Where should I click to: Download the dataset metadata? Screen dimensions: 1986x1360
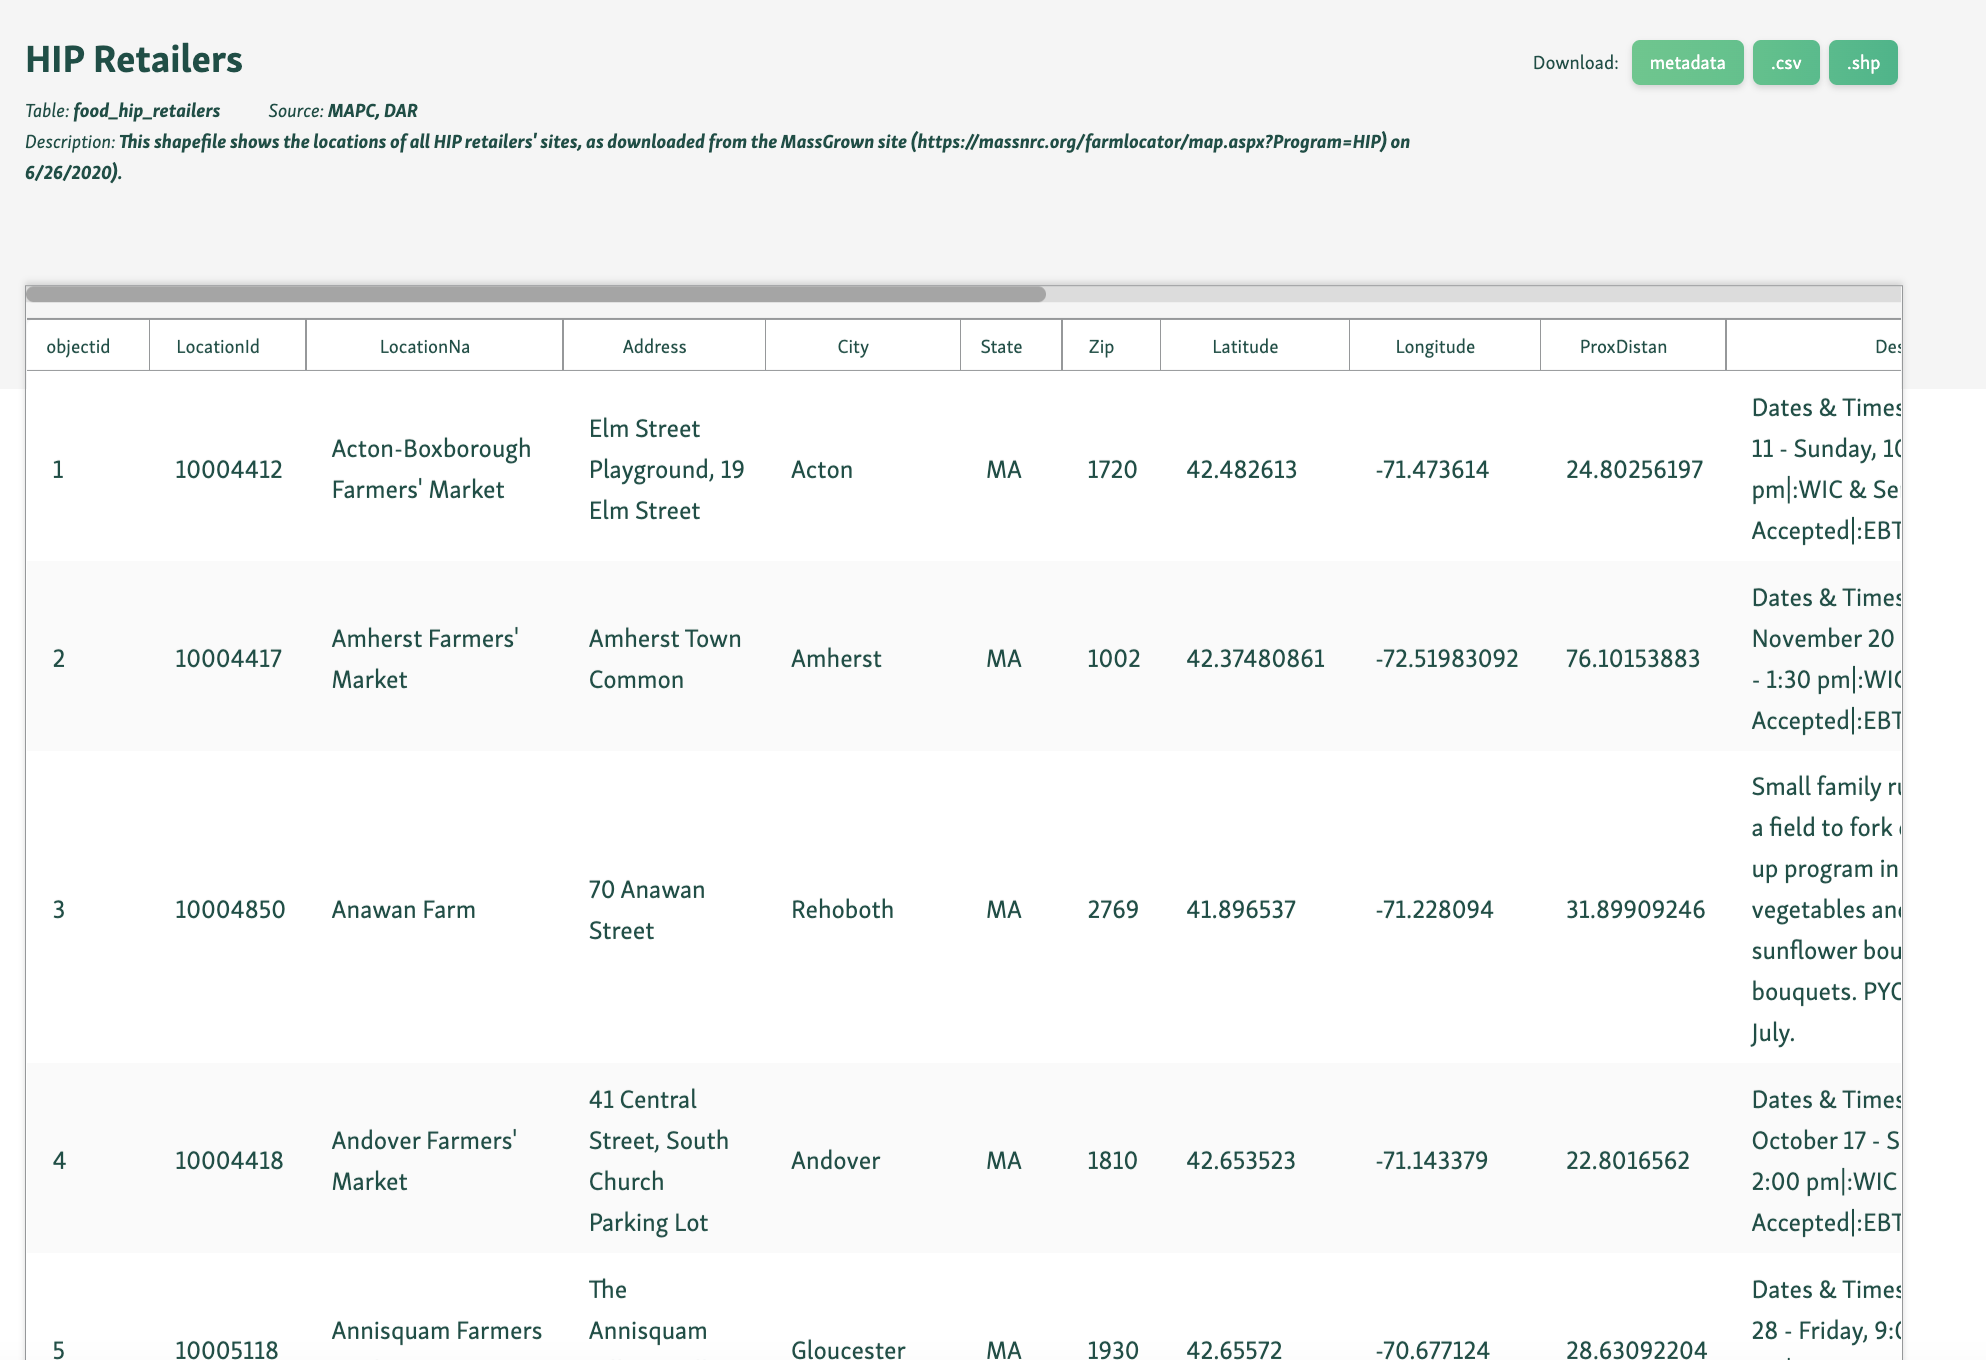pos(1687,62)
